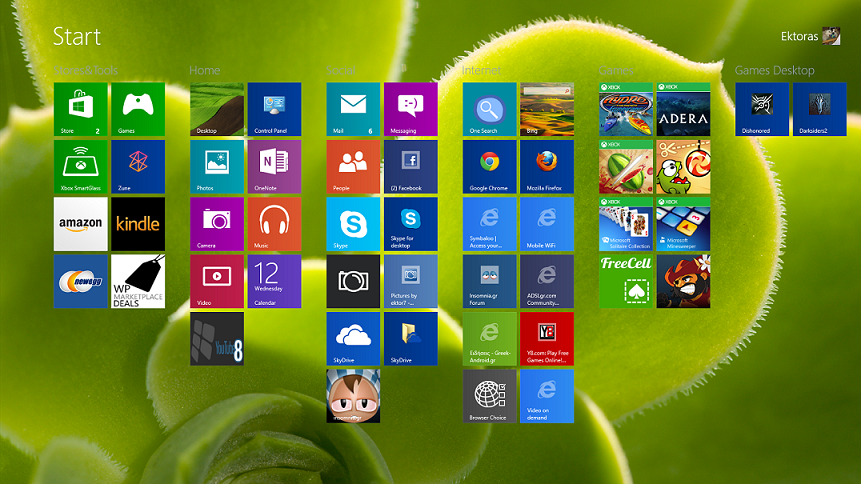The width and height of the screenshot is (861, 484).
Task: Open Microsoft Solitaire Collection tile
Action: coord(626,224)
